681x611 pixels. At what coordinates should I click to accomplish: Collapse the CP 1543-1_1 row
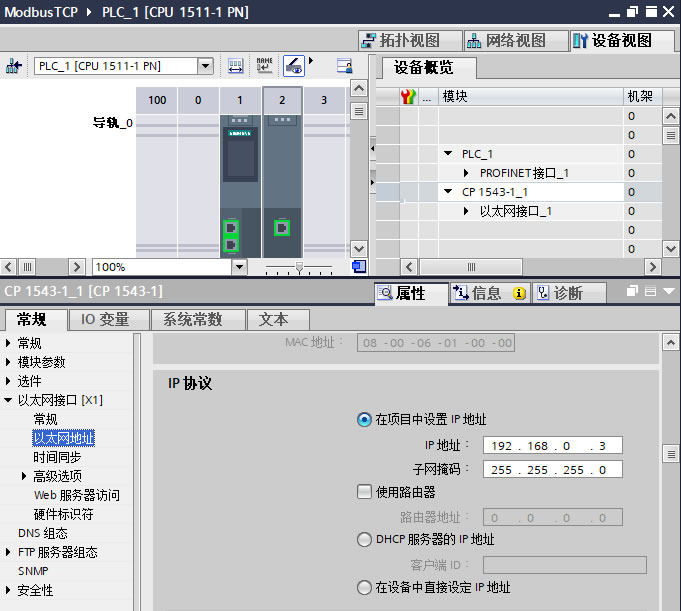(x=448, y=192)
